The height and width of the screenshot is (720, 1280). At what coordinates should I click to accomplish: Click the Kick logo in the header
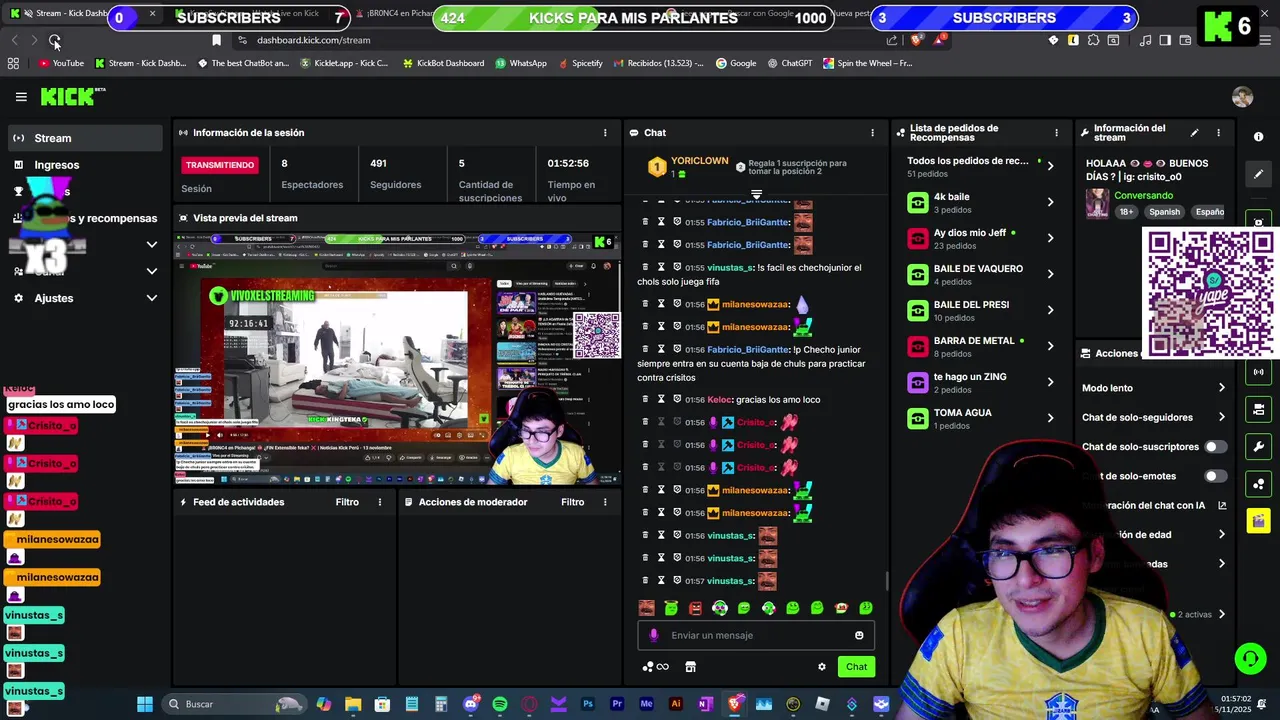(72, 96)
